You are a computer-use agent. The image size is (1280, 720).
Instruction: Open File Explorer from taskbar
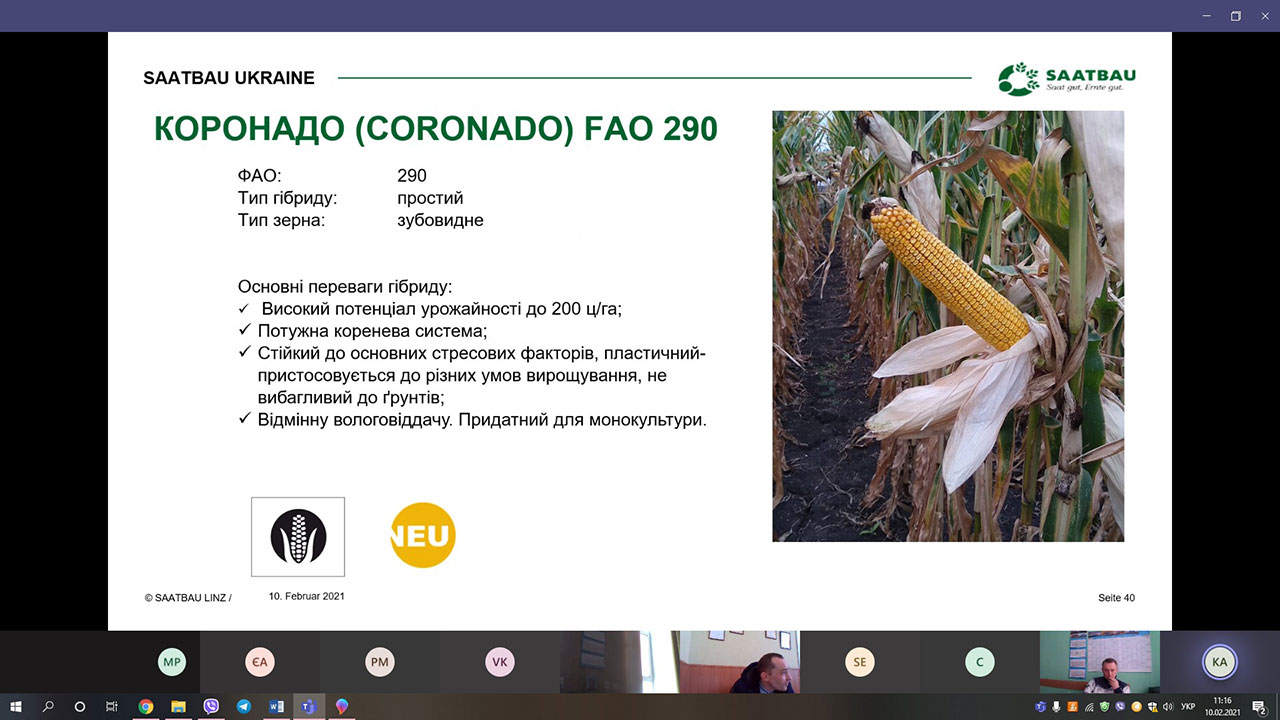click(x=178, y=706)
